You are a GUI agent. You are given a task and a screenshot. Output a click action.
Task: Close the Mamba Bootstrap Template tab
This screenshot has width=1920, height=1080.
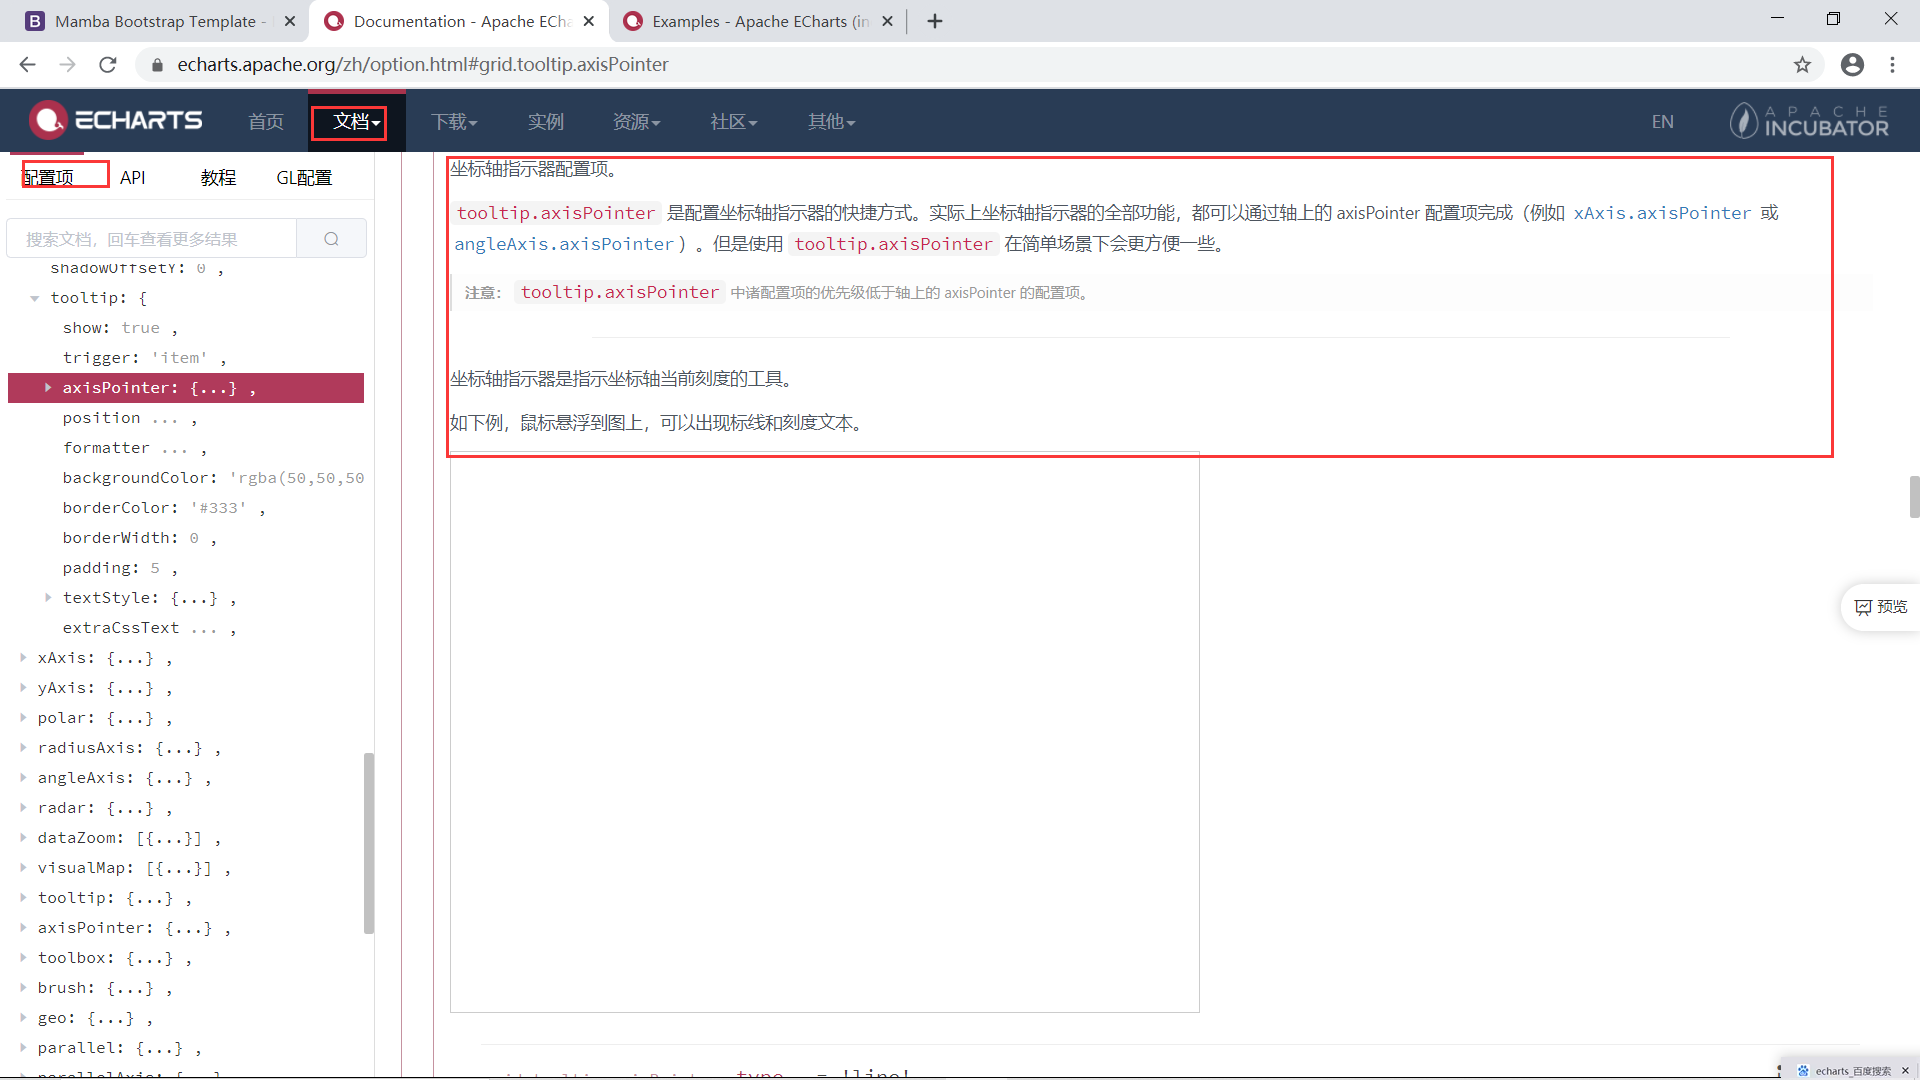pos(290,21)
